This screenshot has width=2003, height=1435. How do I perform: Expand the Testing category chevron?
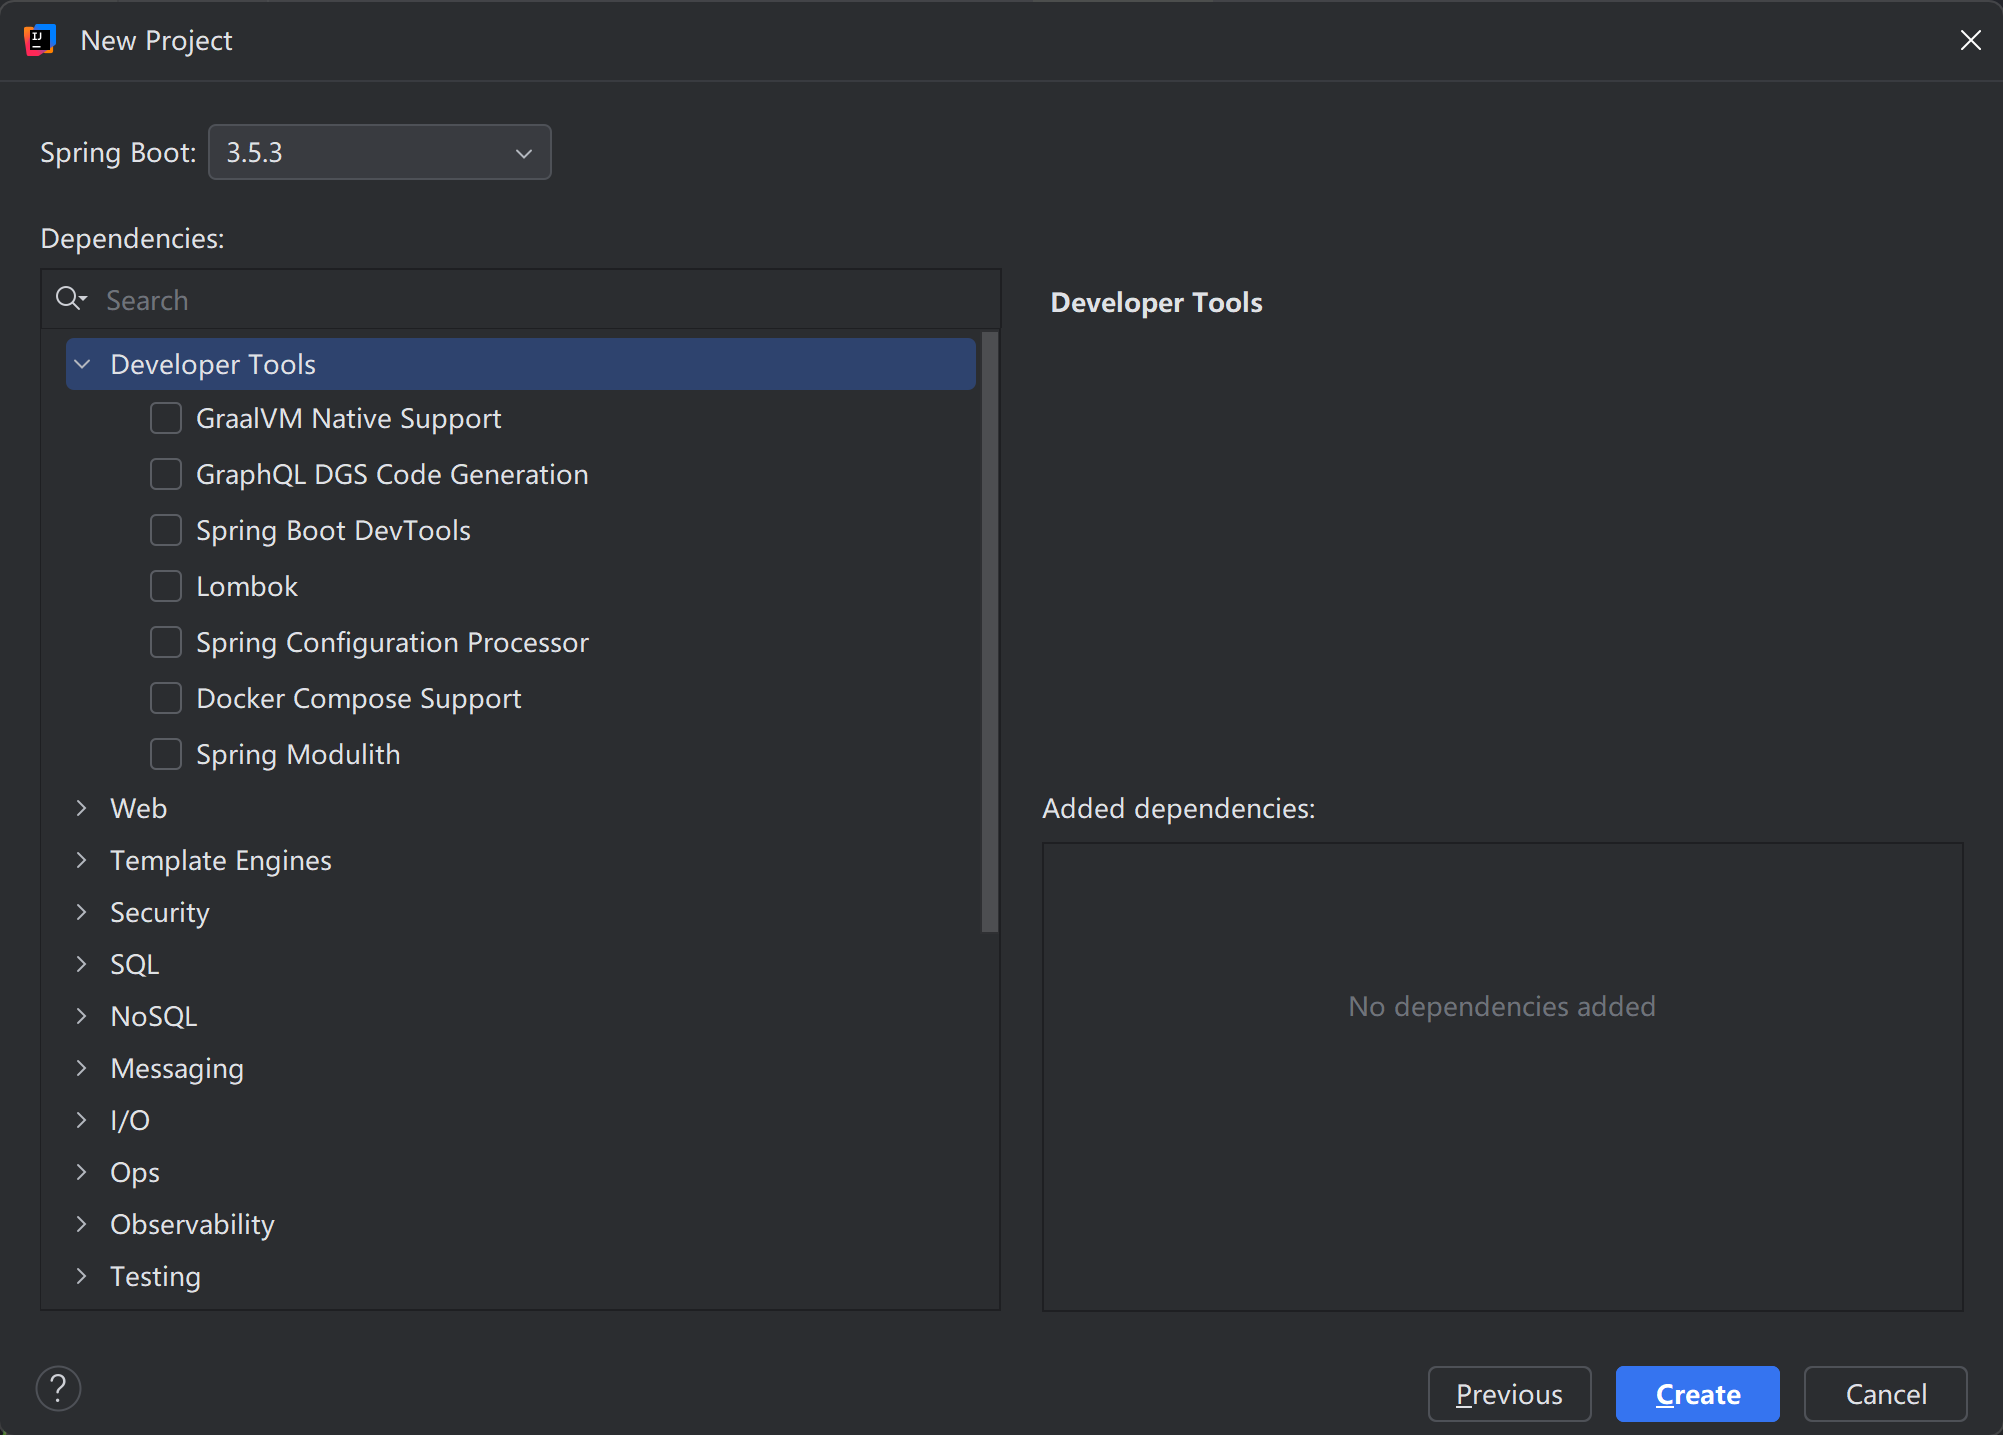[x=82, y=1276]
